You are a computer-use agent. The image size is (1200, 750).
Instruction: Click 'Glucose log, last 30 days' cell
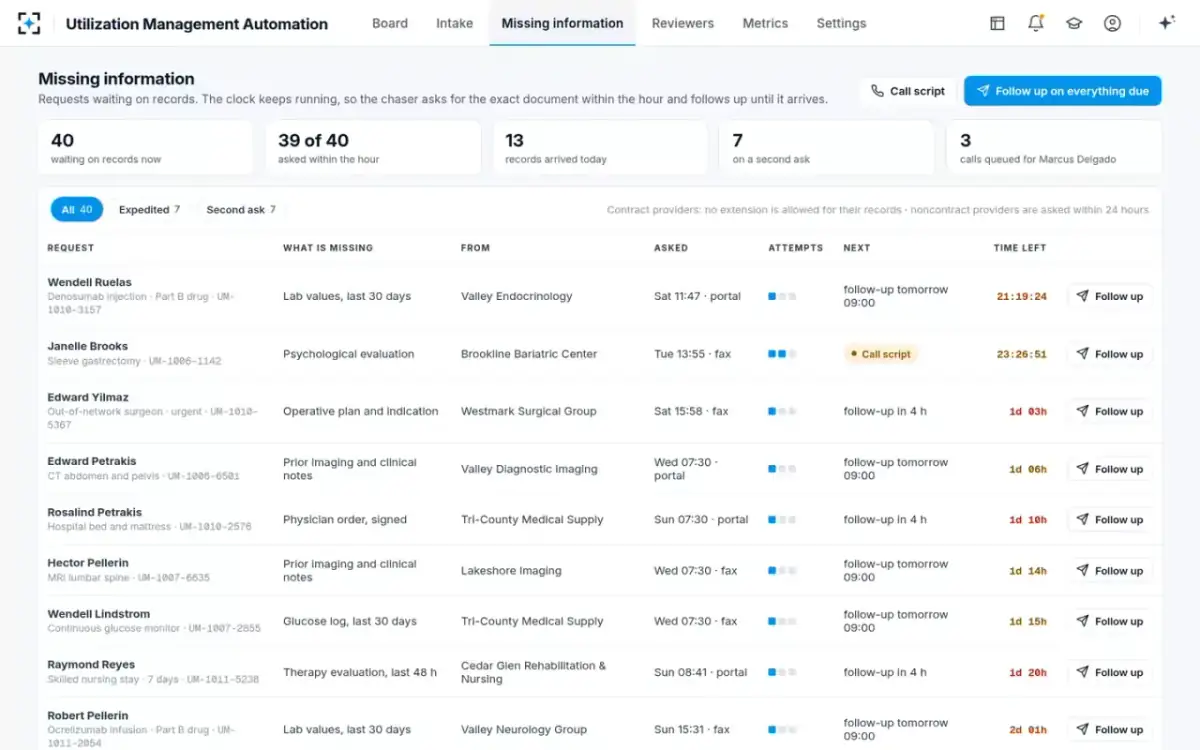[349, 621]
